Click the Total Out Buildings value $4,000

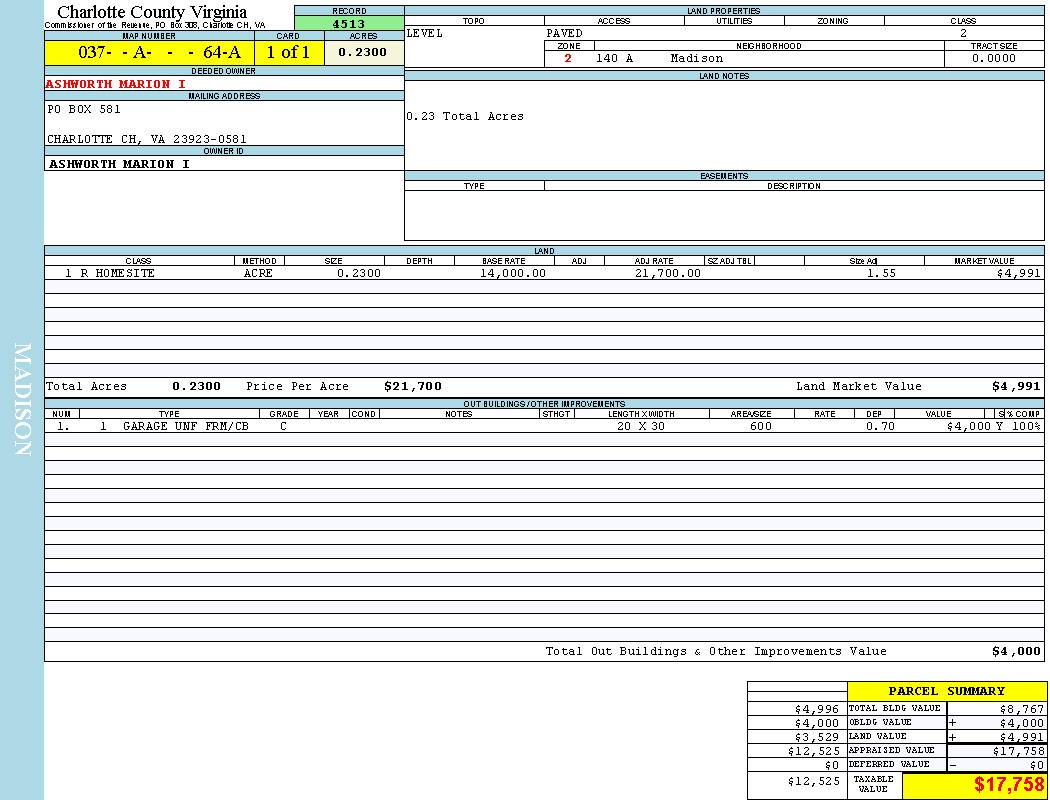(1015, 652)
